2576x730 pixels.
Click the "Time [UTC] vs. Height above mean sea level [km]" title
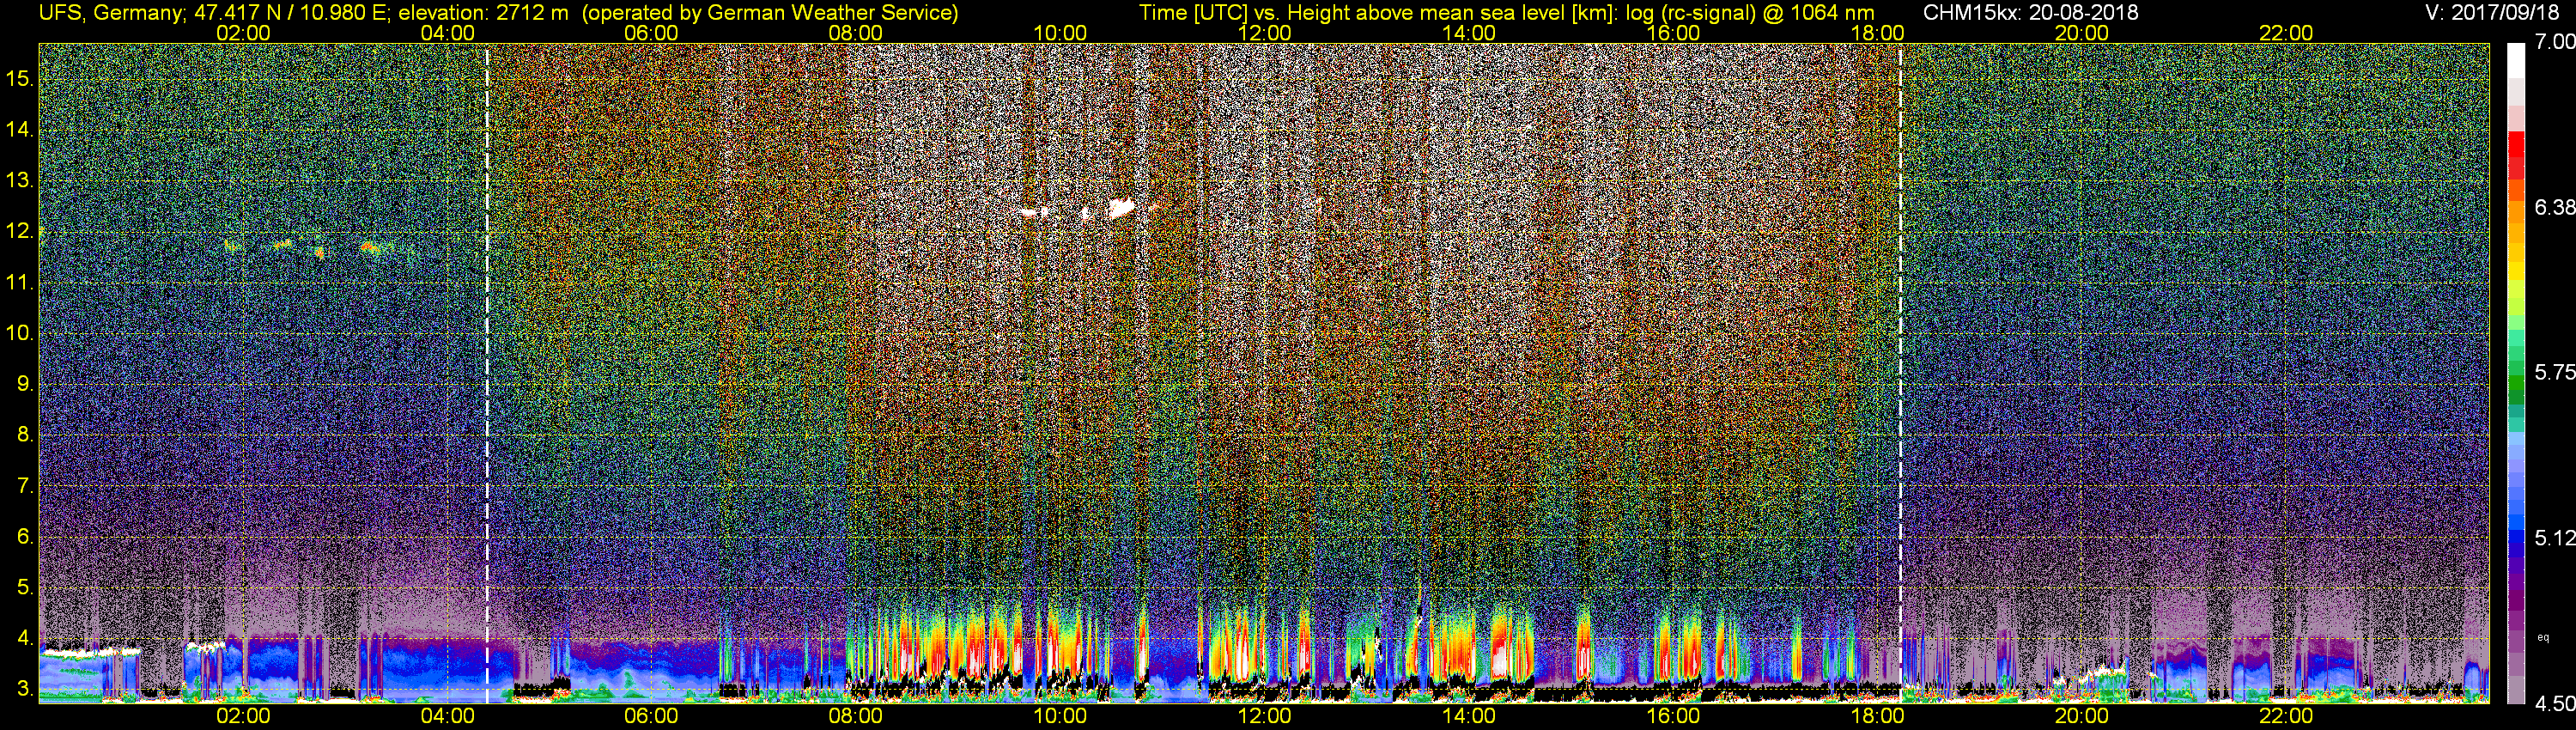(x=1379, y=12)
